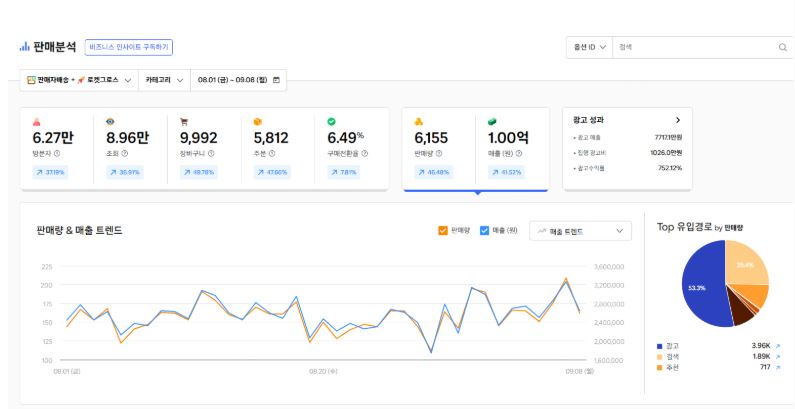Screen dimensions: 795x409
Task: Click the trend arrow next to 717
Action: [x=778, y=367]
